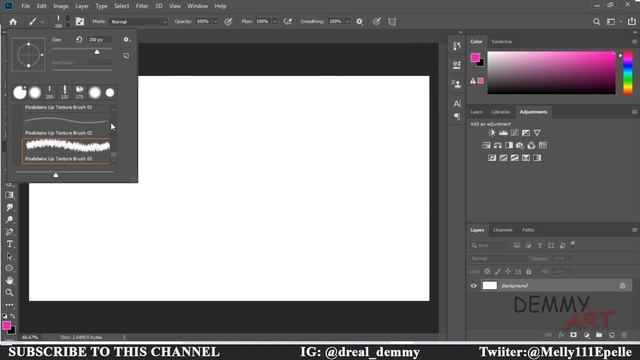Expand the Flow value arrow
The image size is (640, 360).
click(275, 22)
